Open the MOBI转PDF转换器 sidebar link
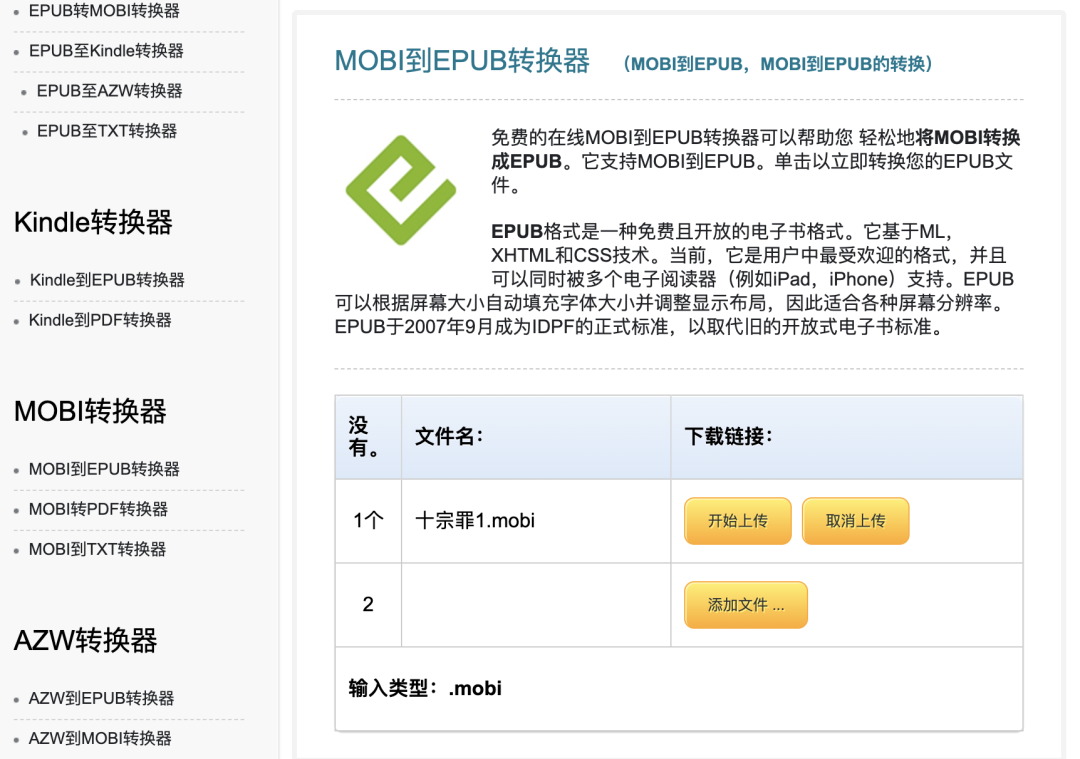This screenshot has width=1080, height=759. [x=97, y=509]
